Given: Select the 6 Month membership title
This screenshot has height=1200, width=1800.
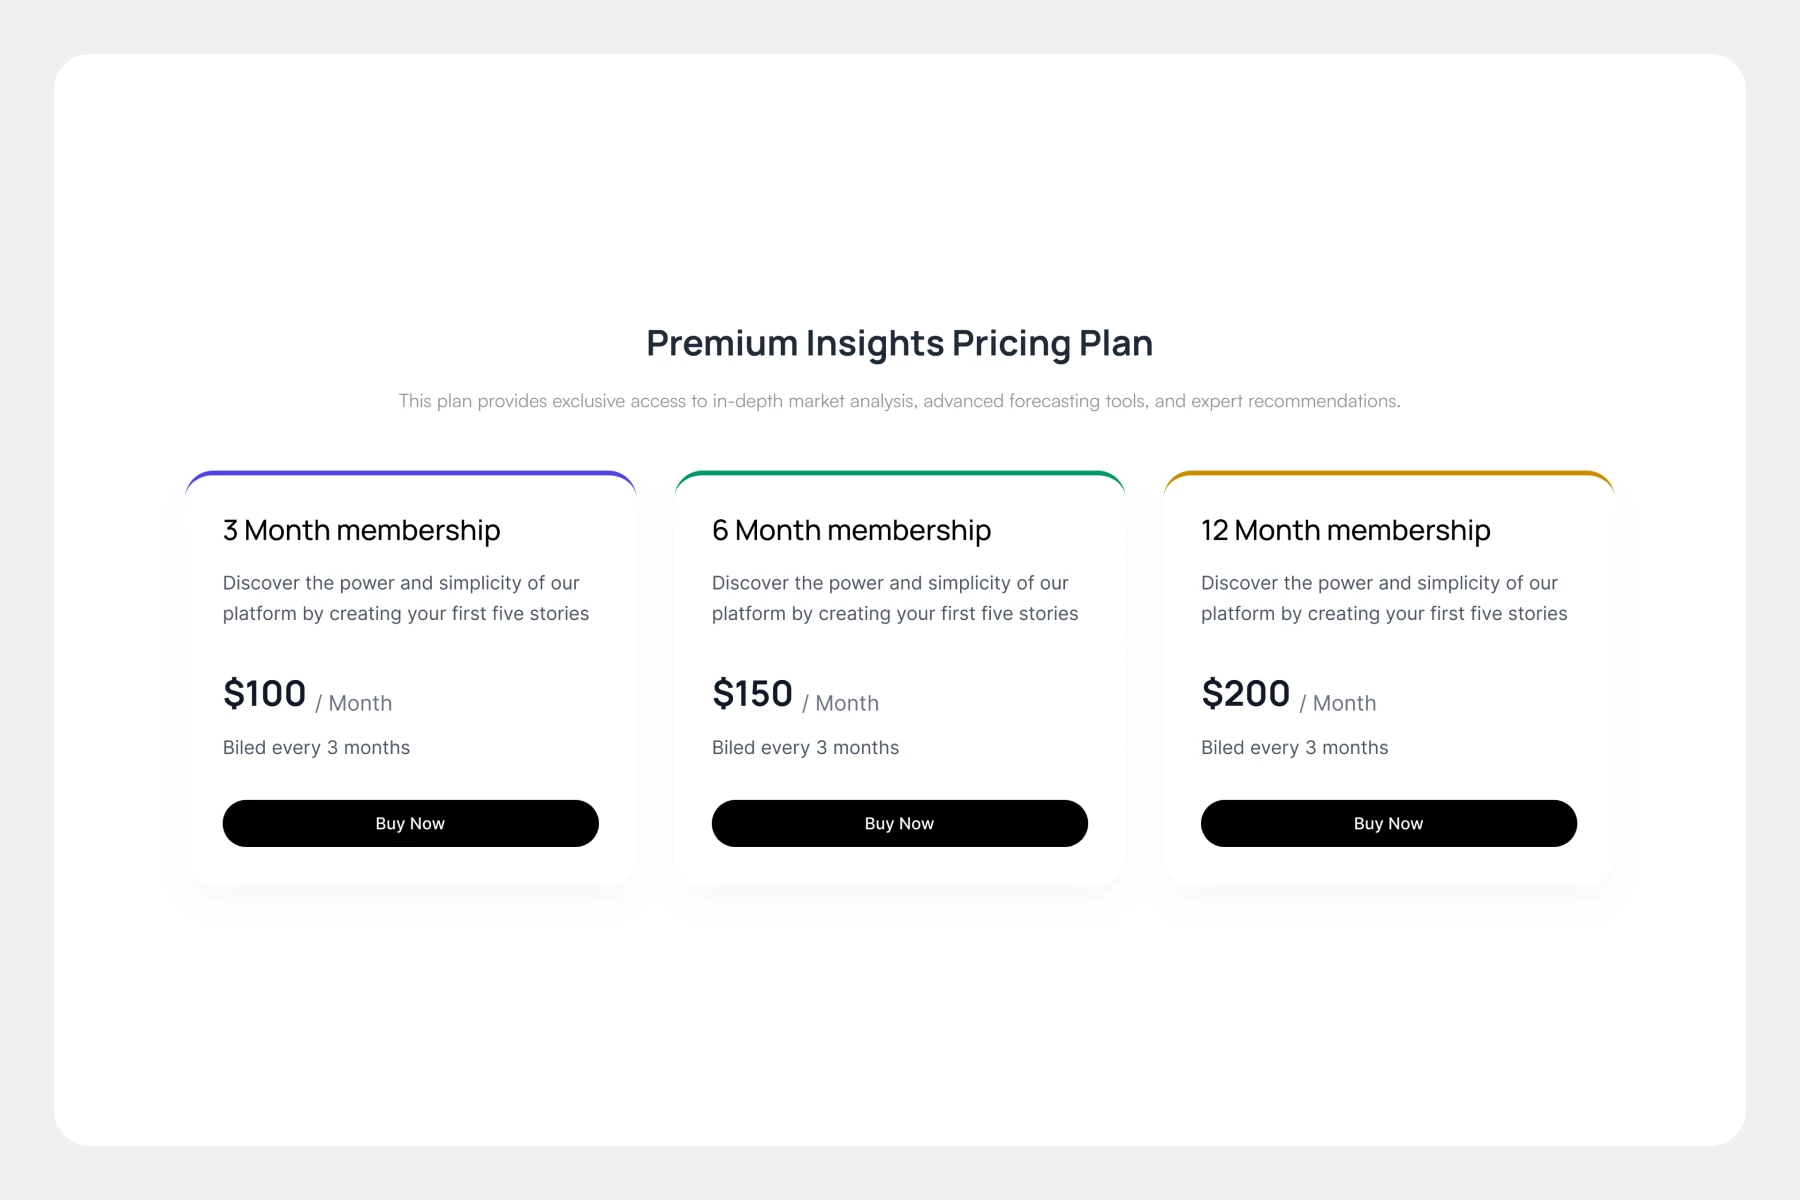Looking at the screenshot, I should tap(851, 530).
